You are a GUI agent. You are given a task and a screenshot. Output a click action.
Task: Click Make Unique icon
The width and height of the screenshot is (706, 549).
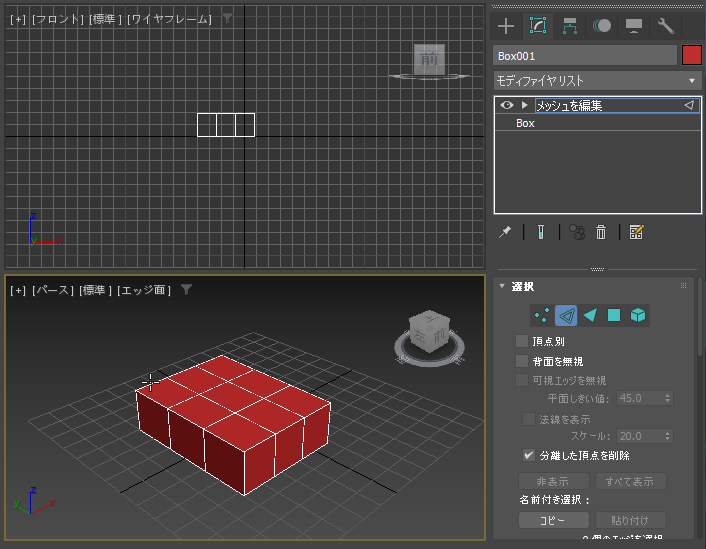[577, 232]
